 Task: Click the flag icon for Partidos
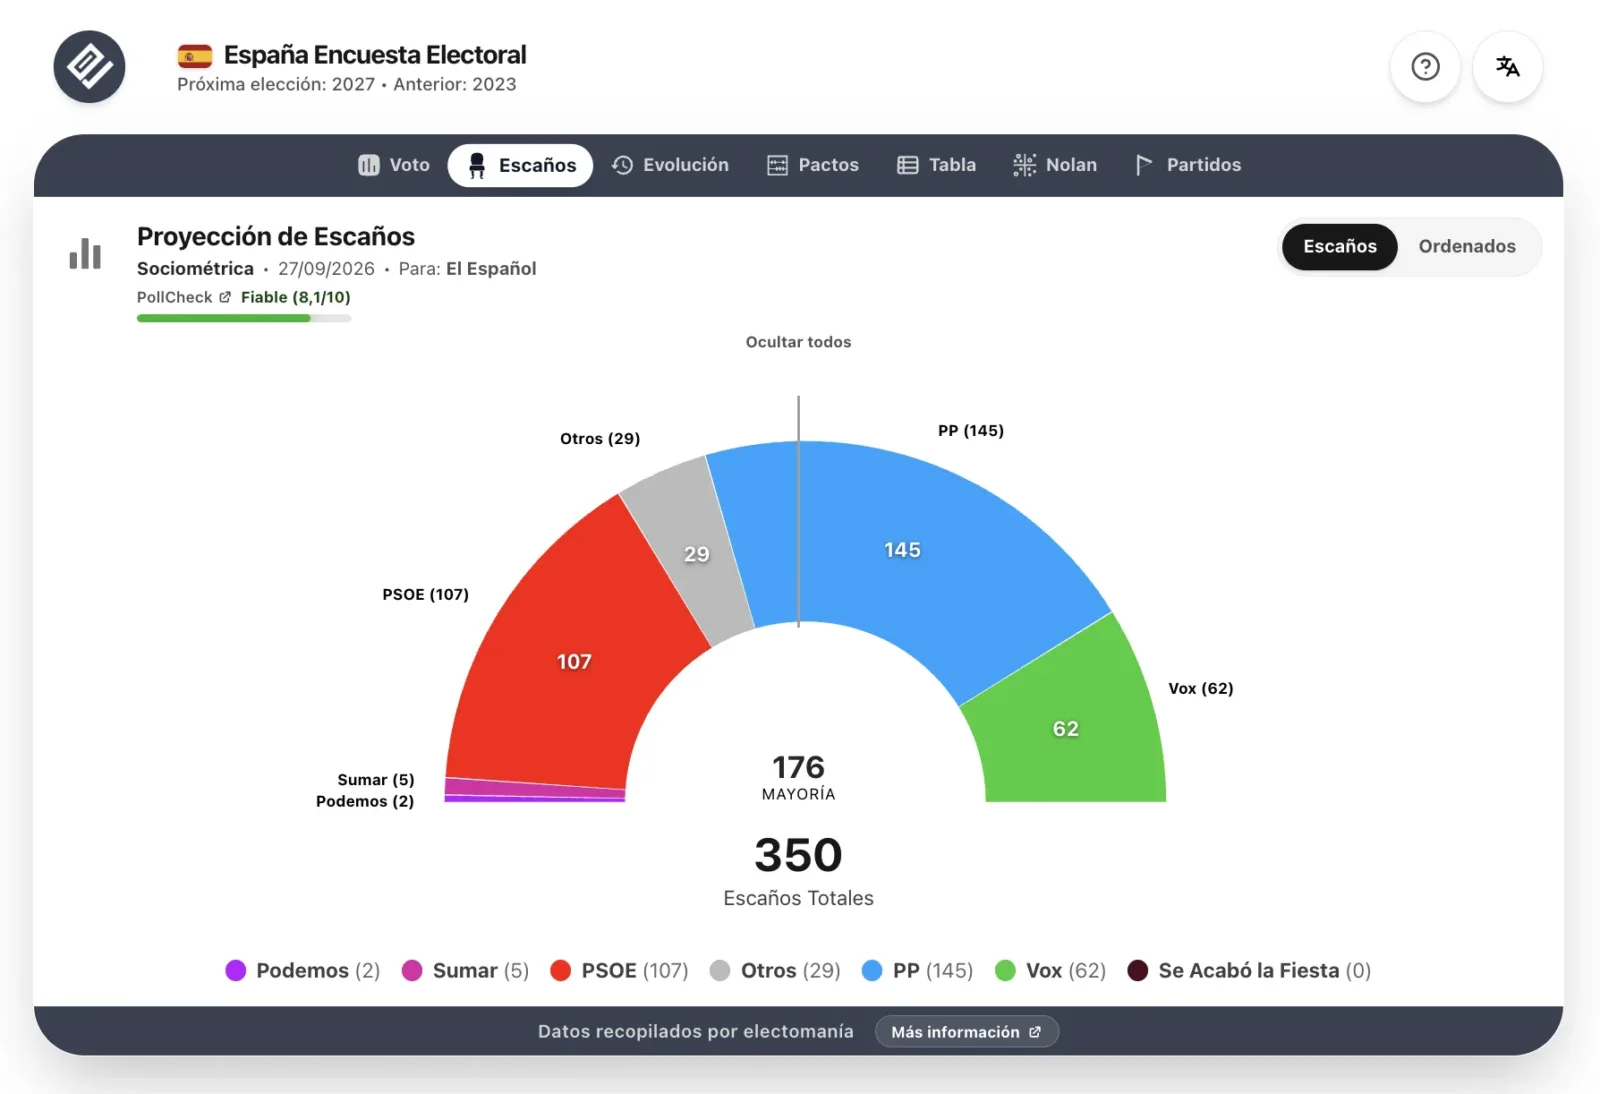(x=1144, y=165)
